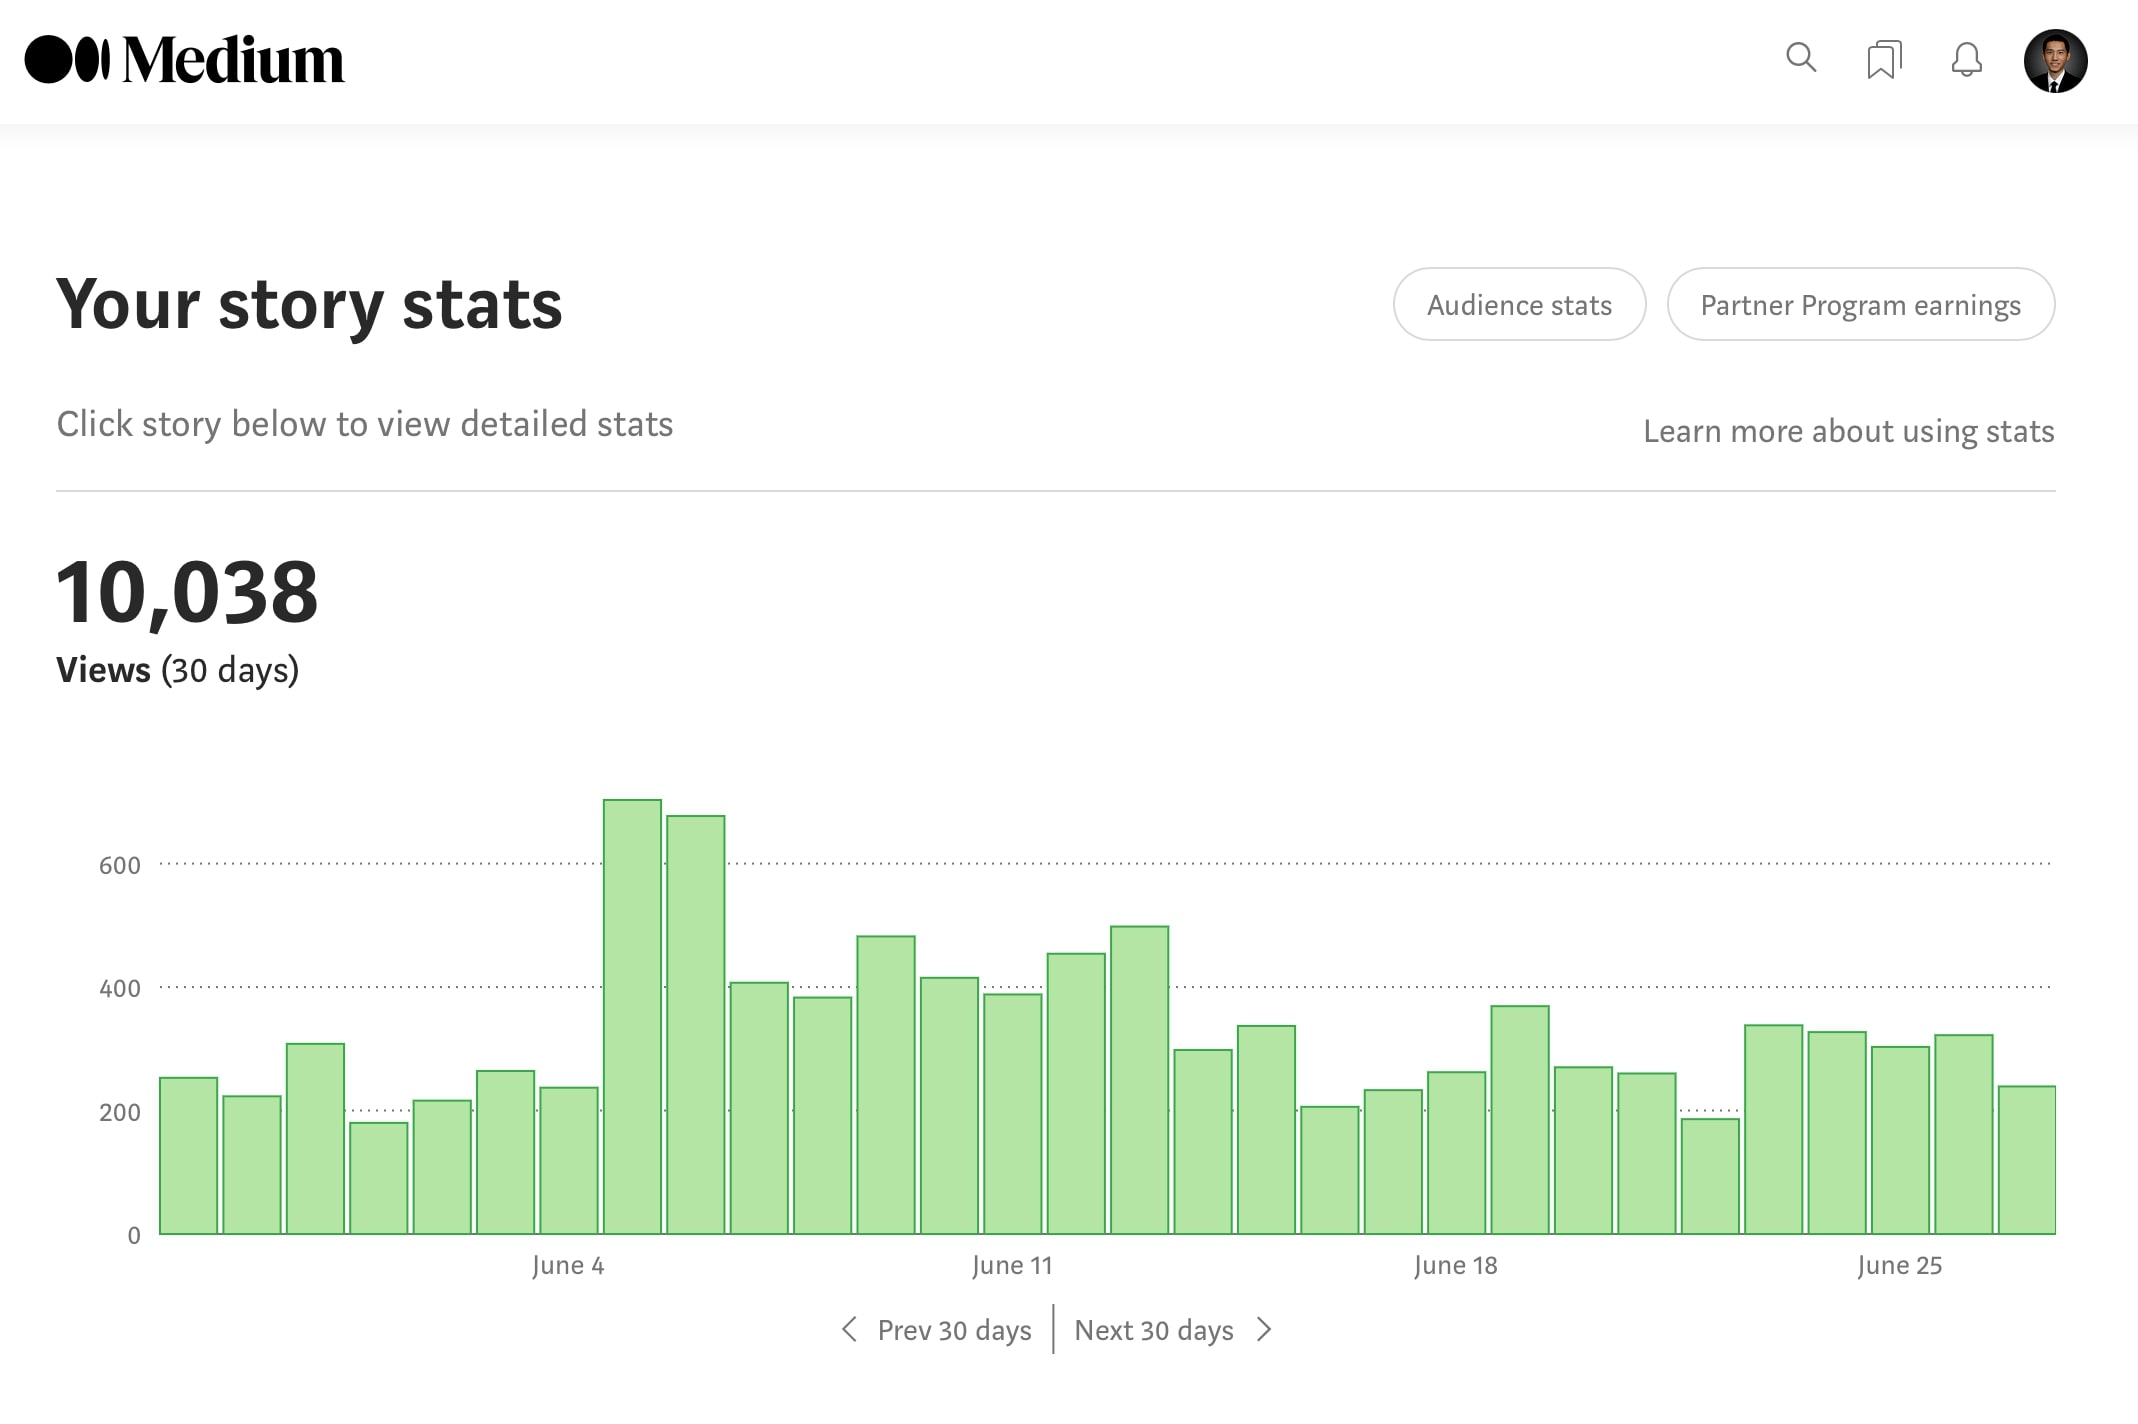The height and width of the screenshot is (1424, 2138).
Task: Open Partner Program earnings
Action: click(x=1860, y=305)
